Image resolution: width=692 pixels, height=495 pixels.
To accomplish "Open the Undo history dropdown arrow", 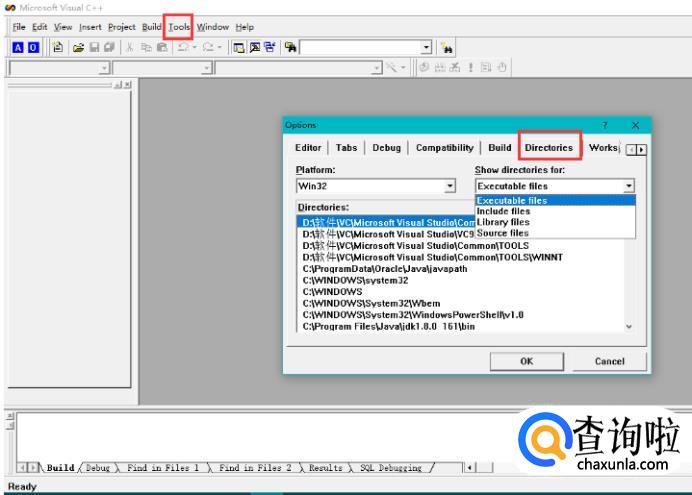I will coord(194,47).
